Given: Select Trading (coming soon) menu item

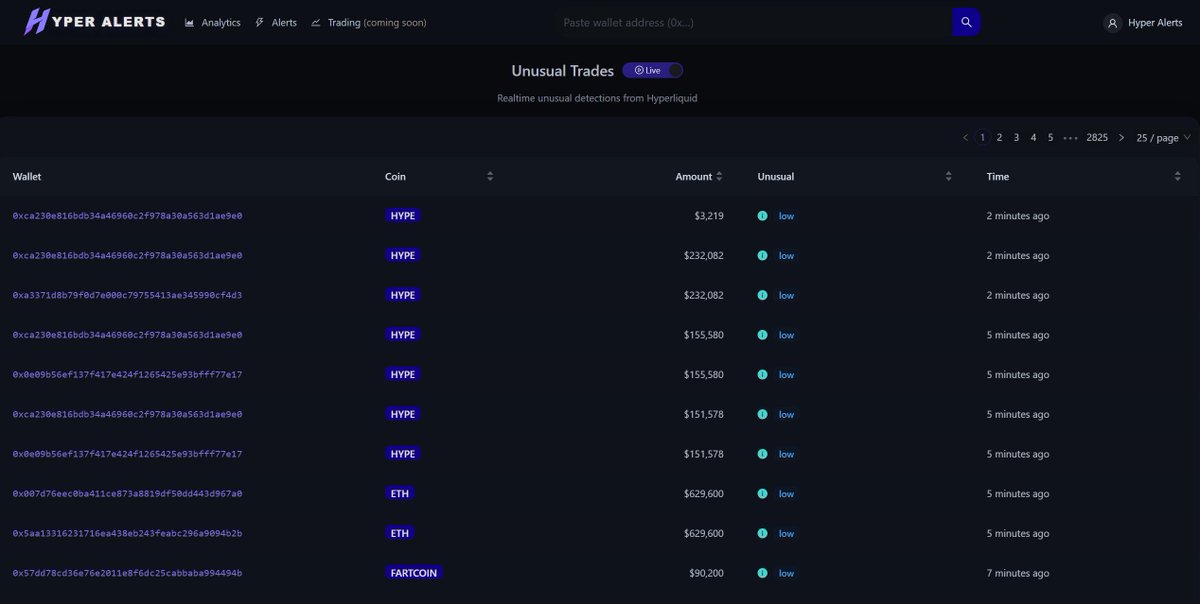Looking at the screenshot, I should (x=368, y=22).
